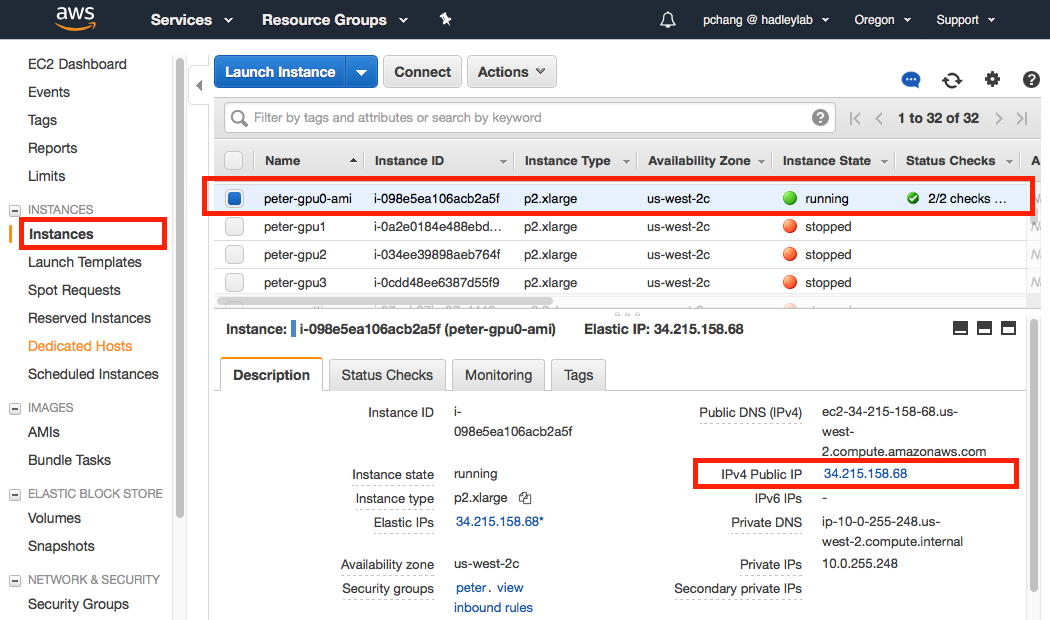1050x620 pixels.
Task: Maximize the details pane layout
Action: (1008, 328)
